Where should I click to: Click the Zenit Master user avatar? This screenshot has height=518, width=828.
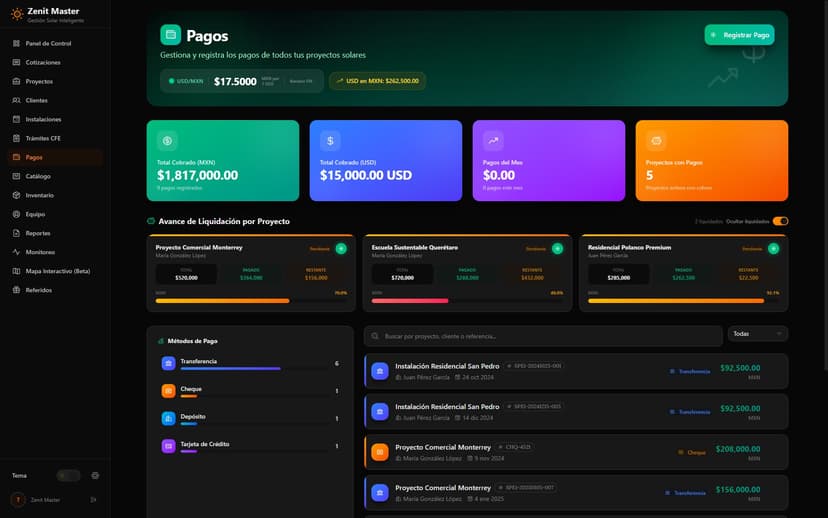(18, 500)
